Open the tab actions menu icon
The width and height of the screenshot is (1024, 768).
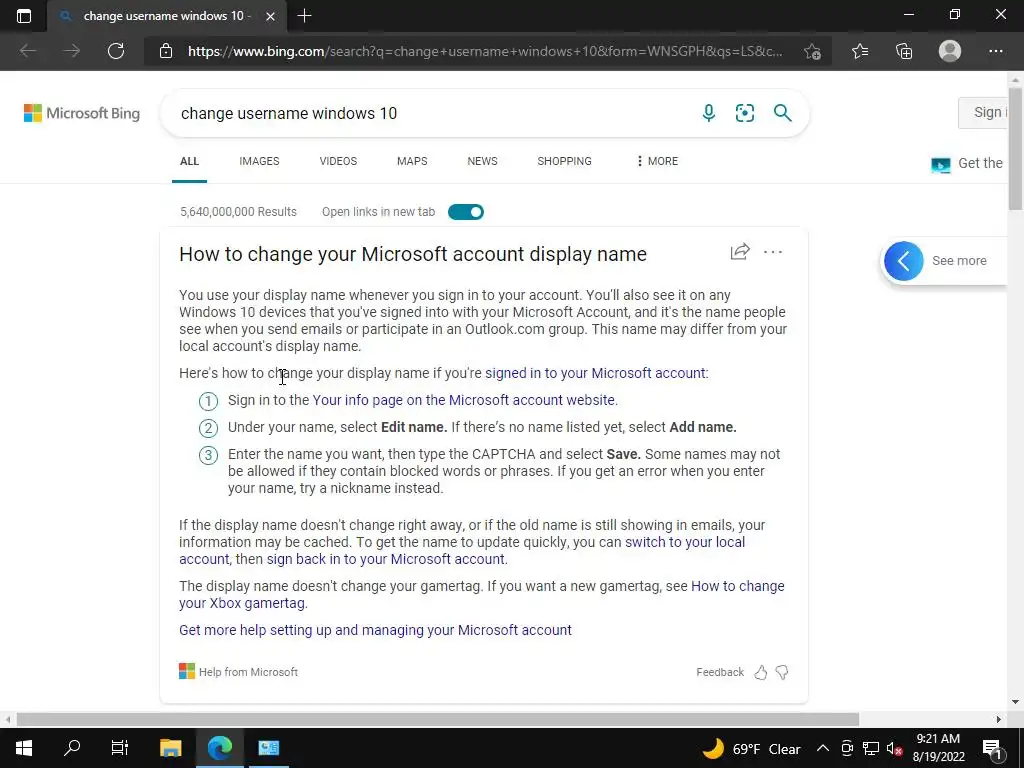coord(24,16)
